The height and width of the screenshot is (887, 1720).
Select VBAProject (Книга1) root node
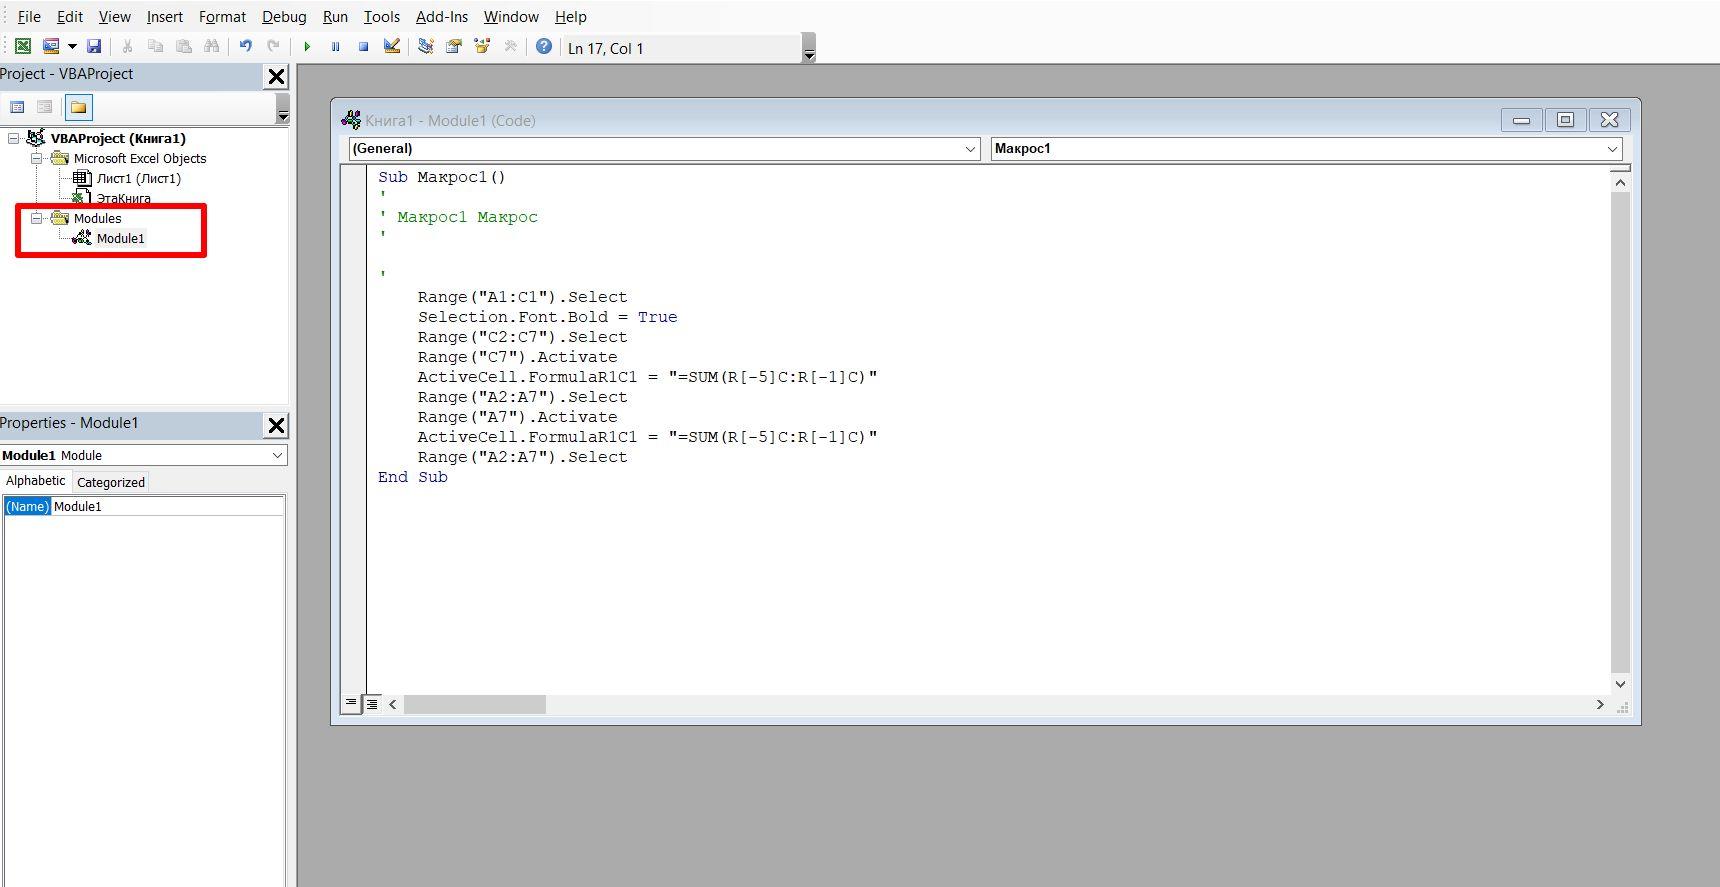click(x=118, y=138)
